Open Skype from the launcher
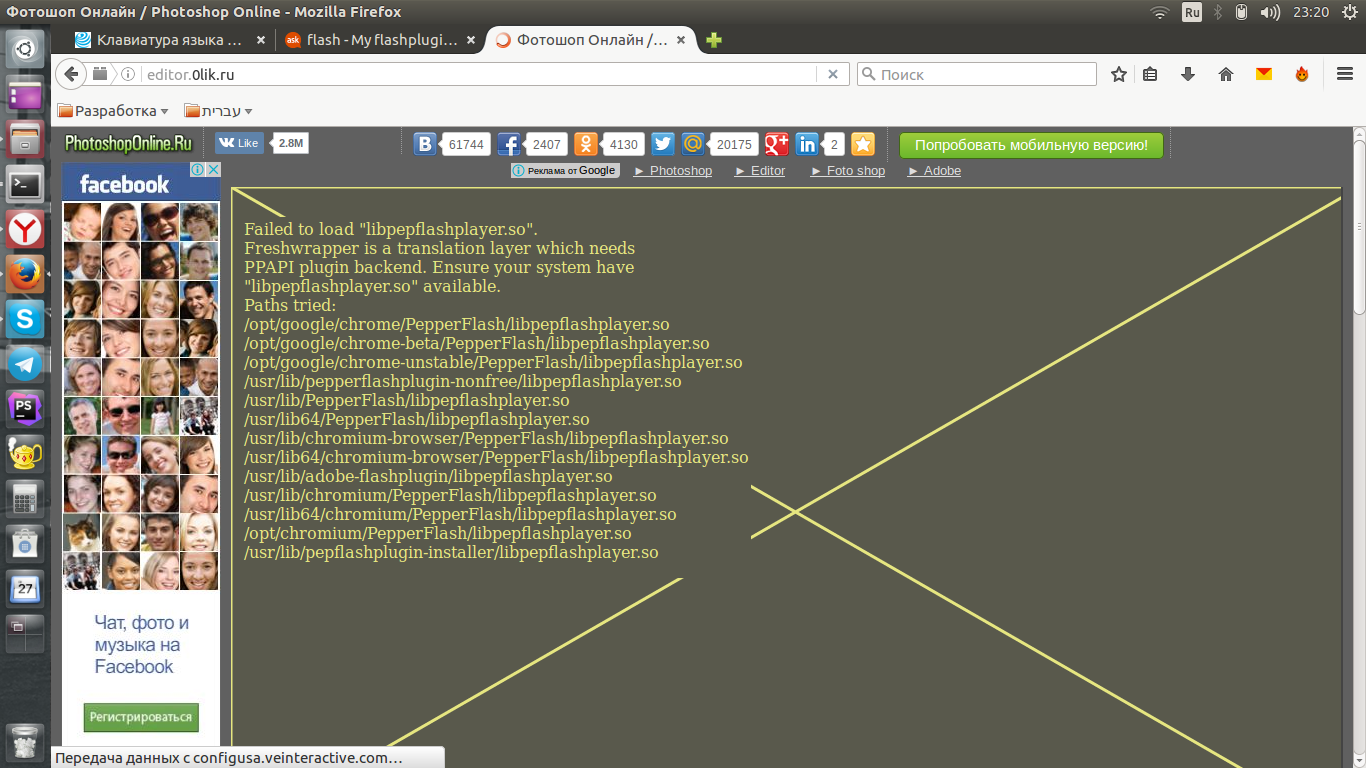The image size is (1366, 768). coord(25,319)
